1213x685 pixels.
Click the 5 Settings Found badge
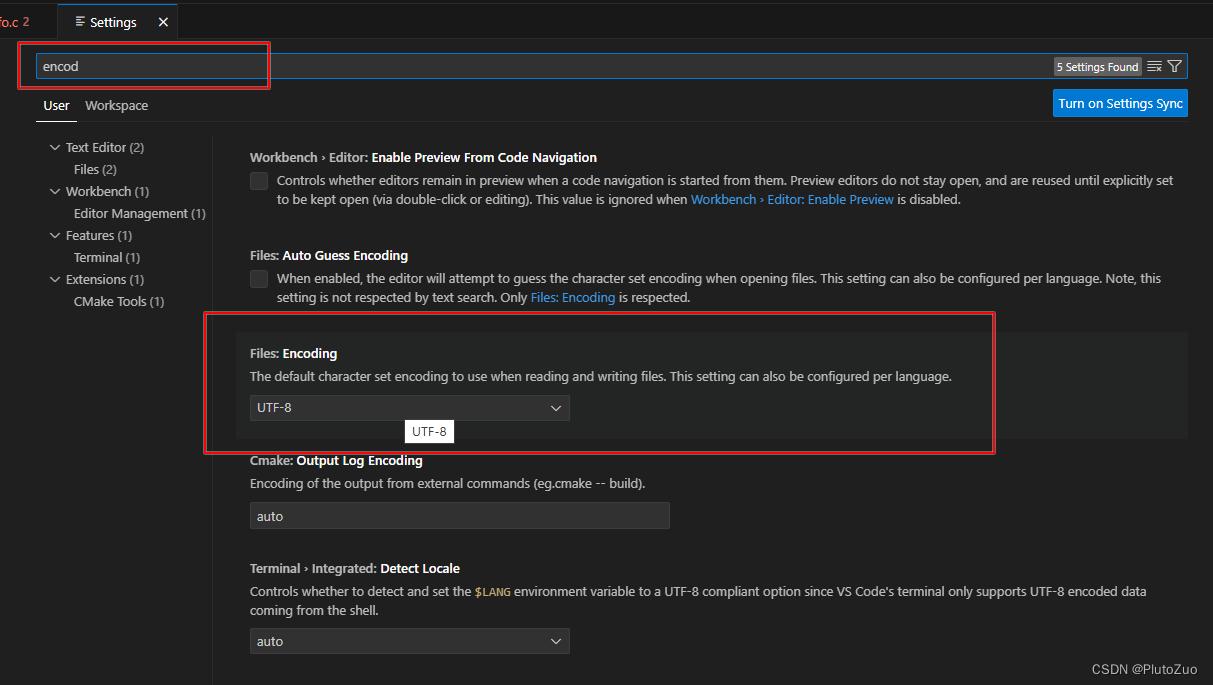(x=1098, y=67)
